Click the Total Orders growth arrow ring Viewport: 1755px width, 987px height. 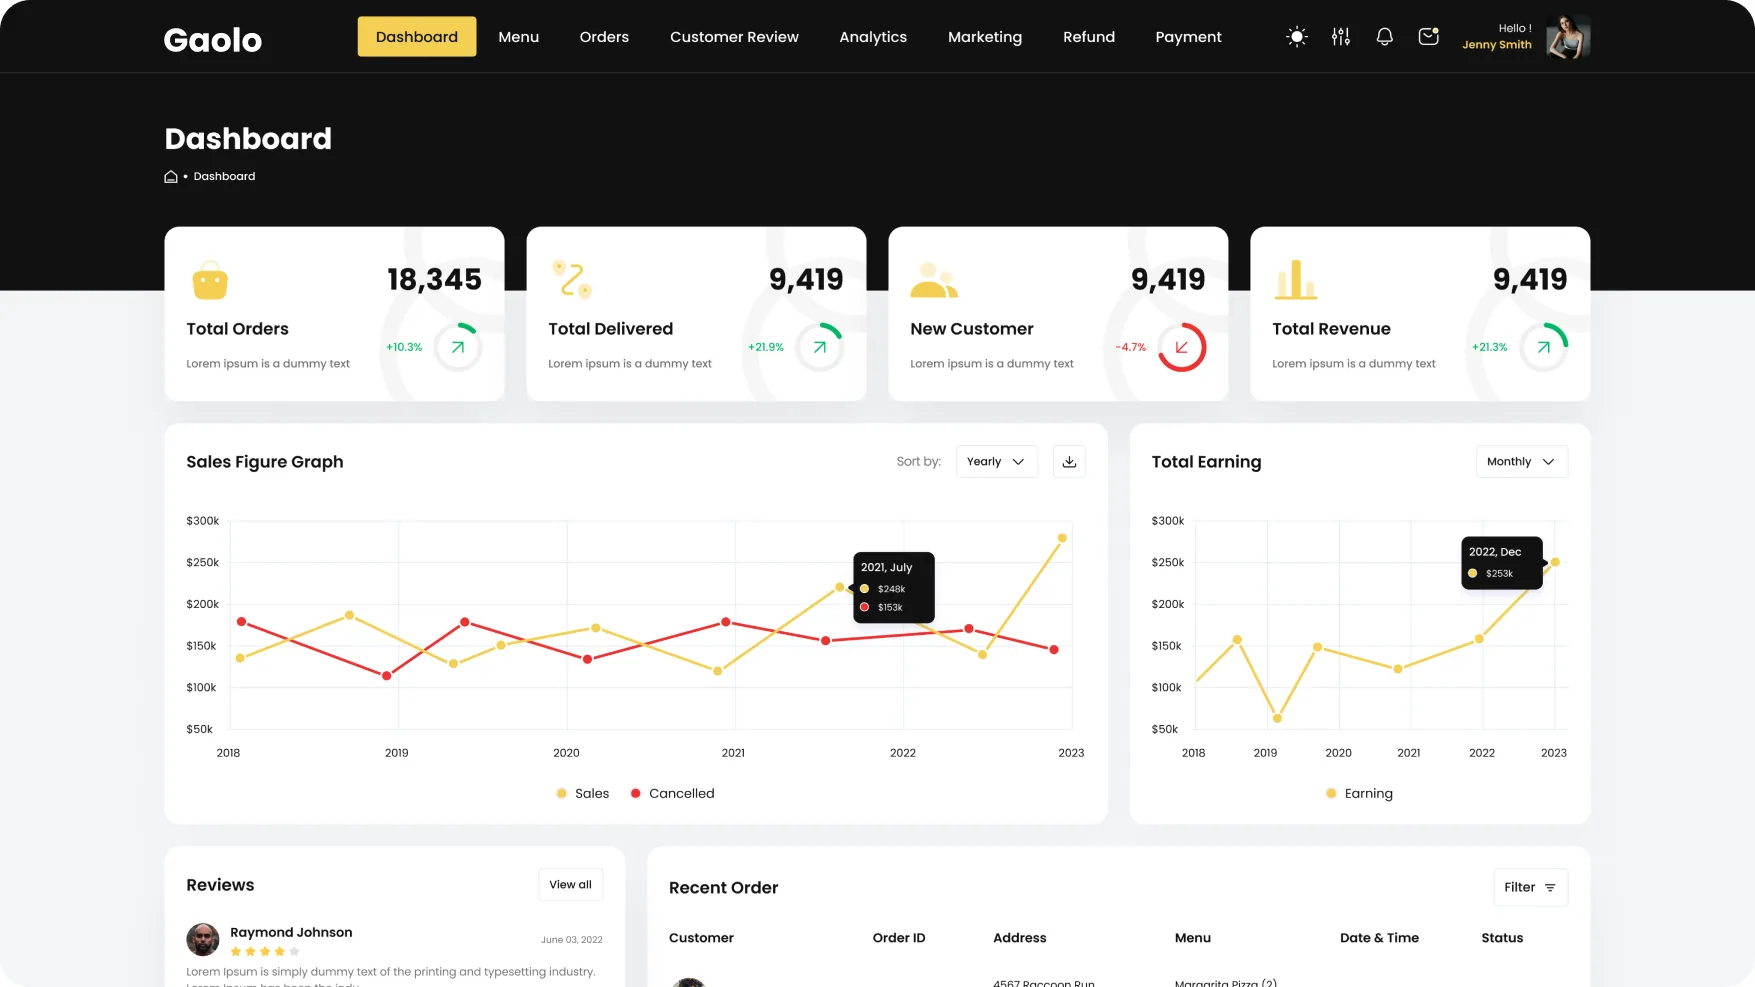coord(458,347)
